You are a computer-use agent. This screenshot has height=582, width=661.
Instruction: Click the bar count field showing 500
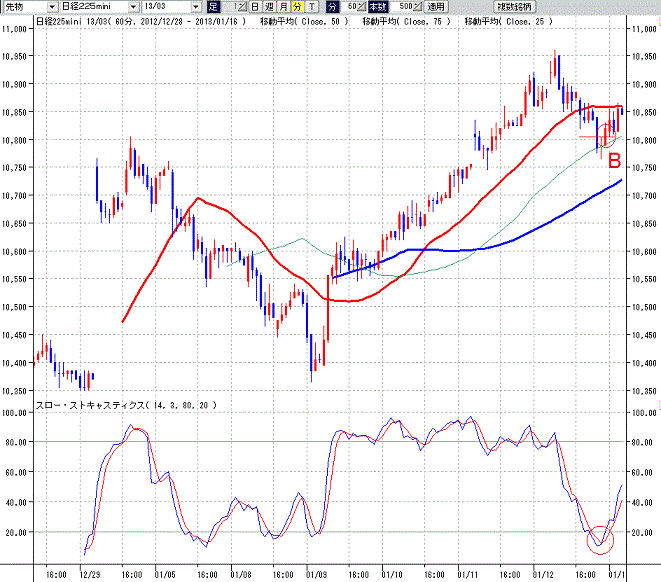pyautogui.click(x=401, y=7)
